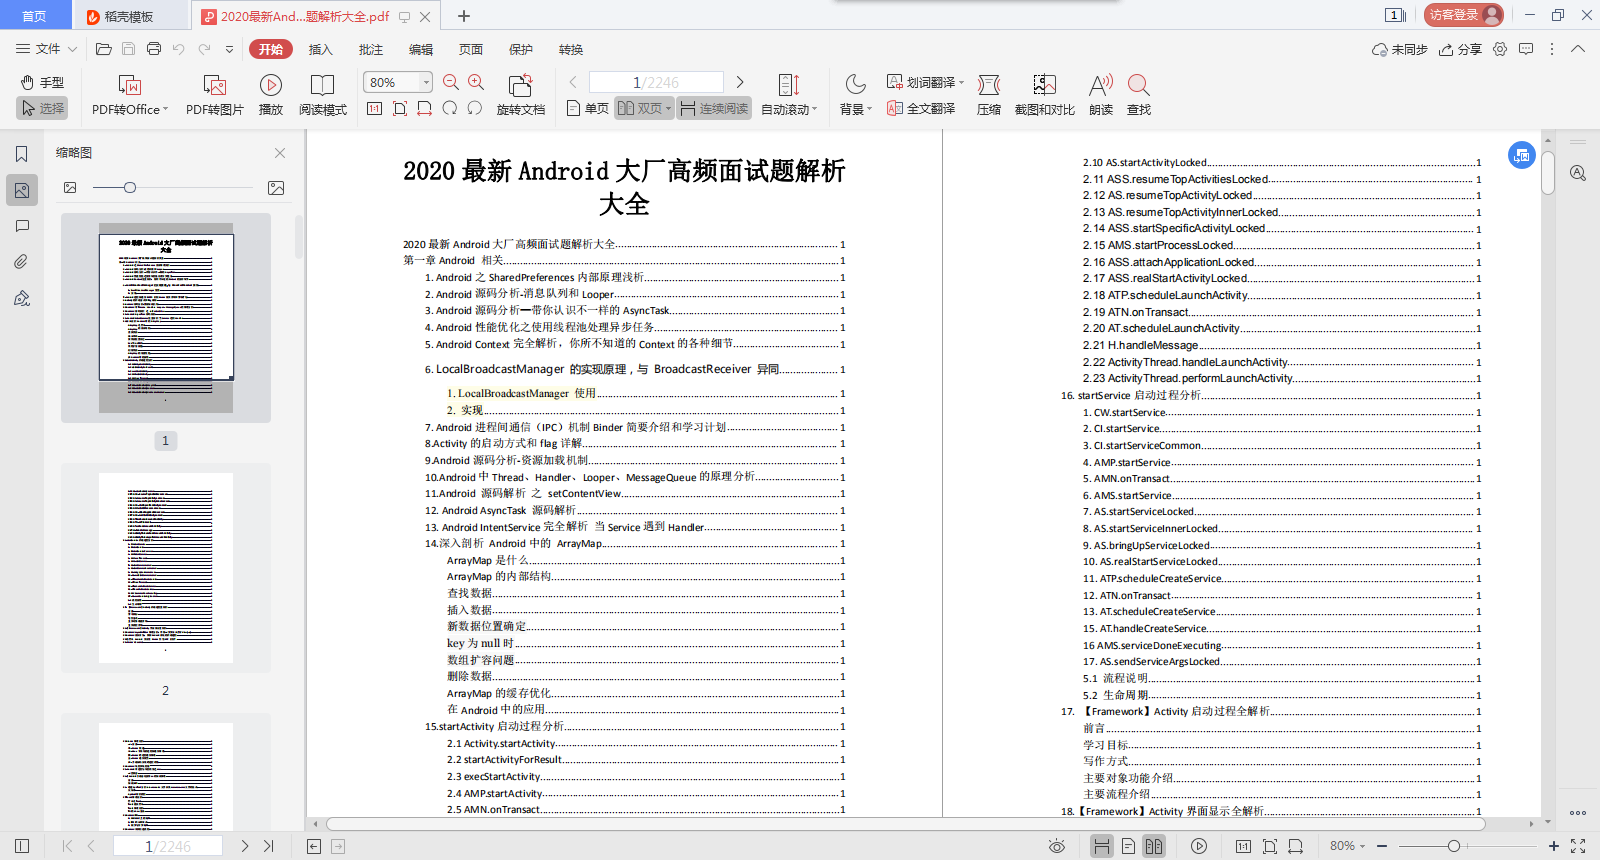The width and height of the screenshot is (1600, 860).
Task: Click the blue floating assistant icon
Action: coord(1522,155)
